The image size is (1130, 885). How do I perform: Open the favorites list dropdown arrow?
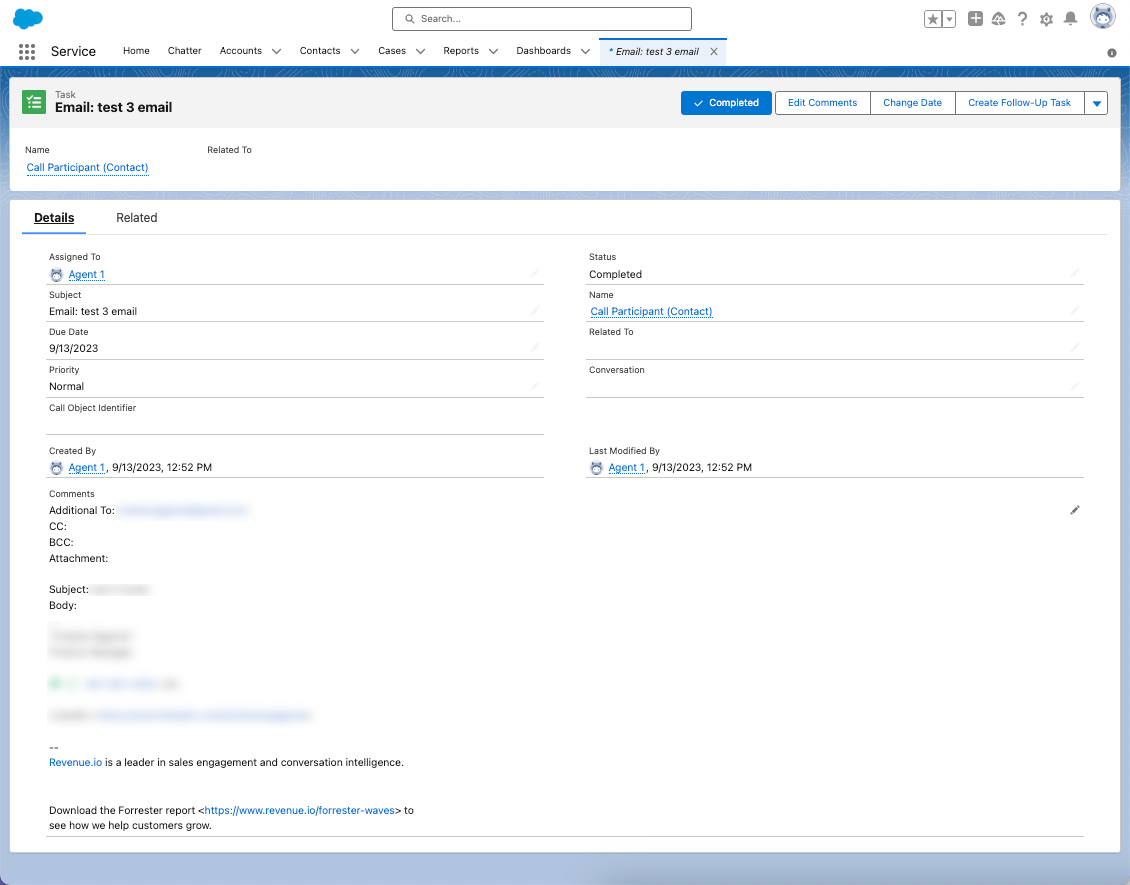(949, 19)
